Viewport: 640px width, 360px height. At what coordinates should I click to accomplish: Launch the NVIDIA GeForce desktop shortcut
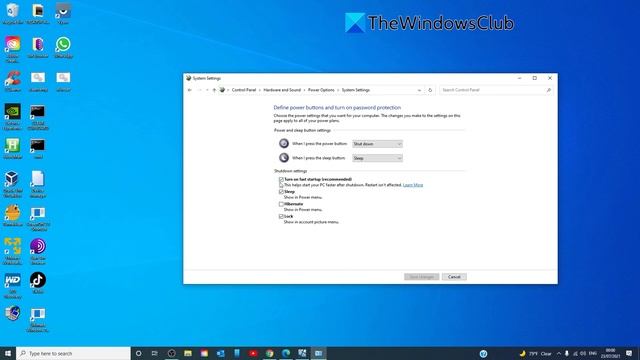(x=13, y=117)
